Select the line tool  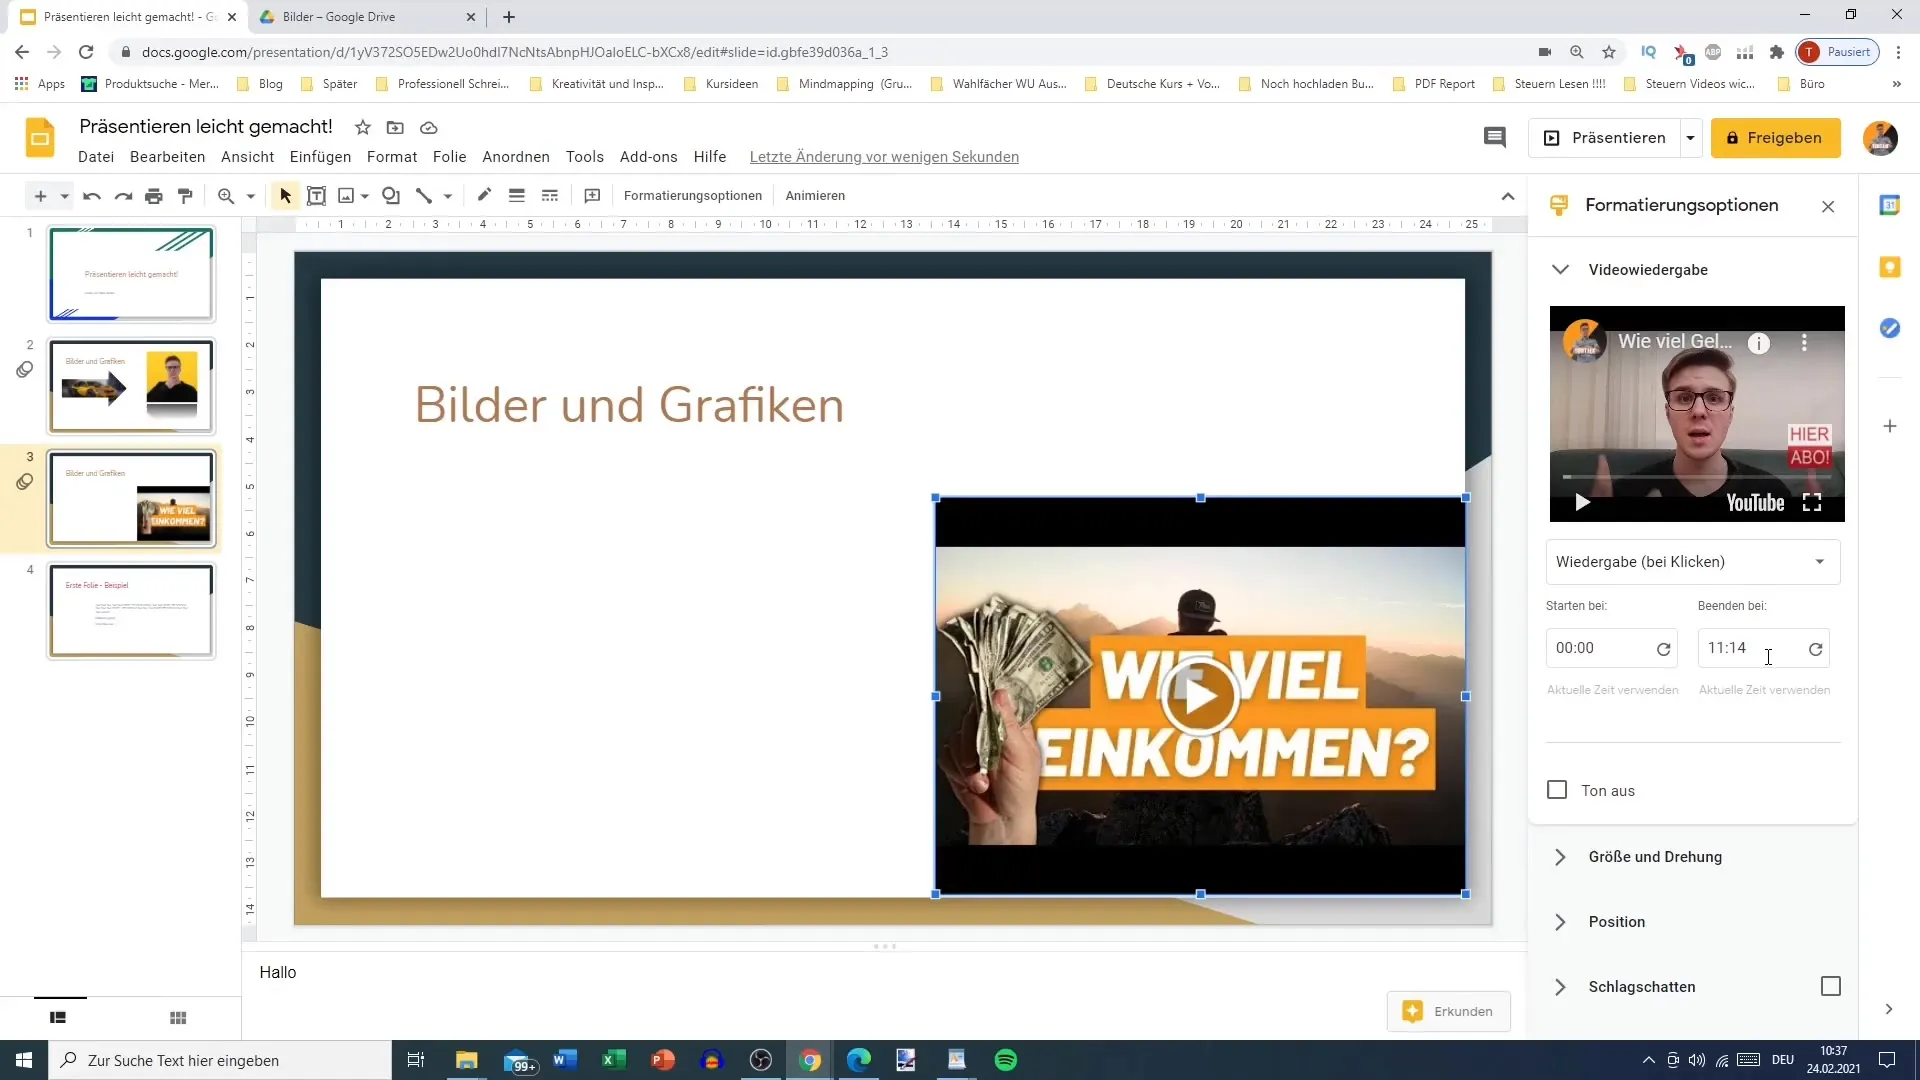424,196
